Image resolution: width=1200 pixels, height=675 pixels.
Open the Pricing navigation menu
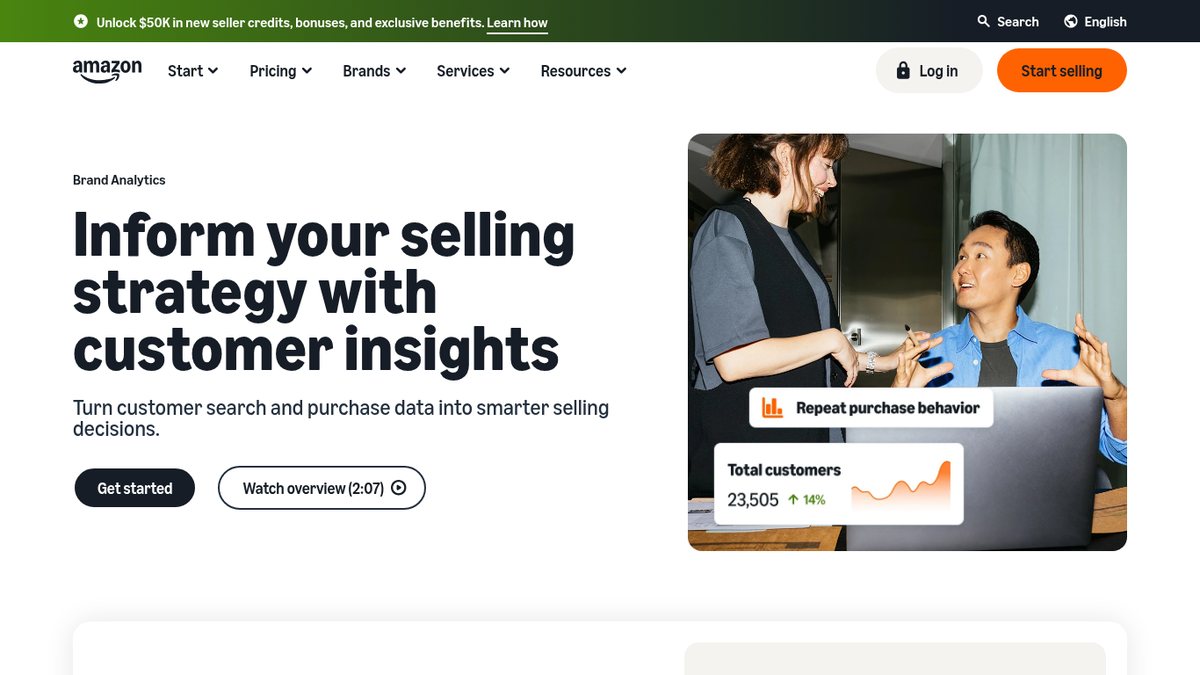281,71
